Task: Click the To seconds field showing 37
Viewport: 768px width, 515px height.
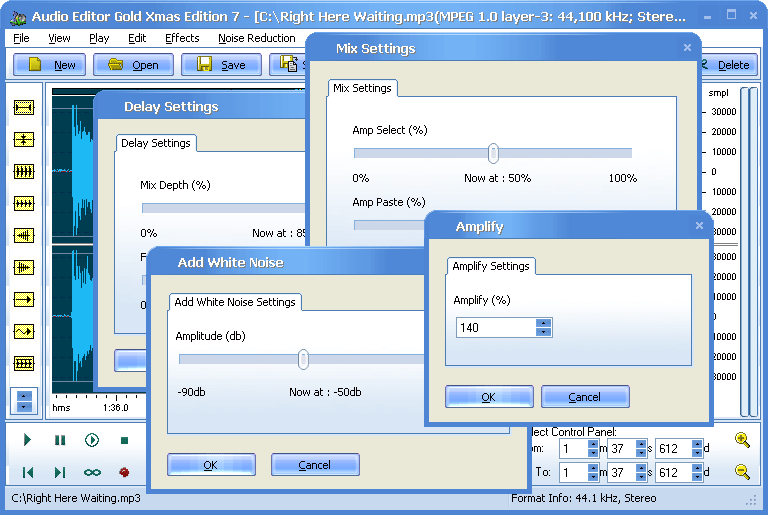Action: coord(621,472)
